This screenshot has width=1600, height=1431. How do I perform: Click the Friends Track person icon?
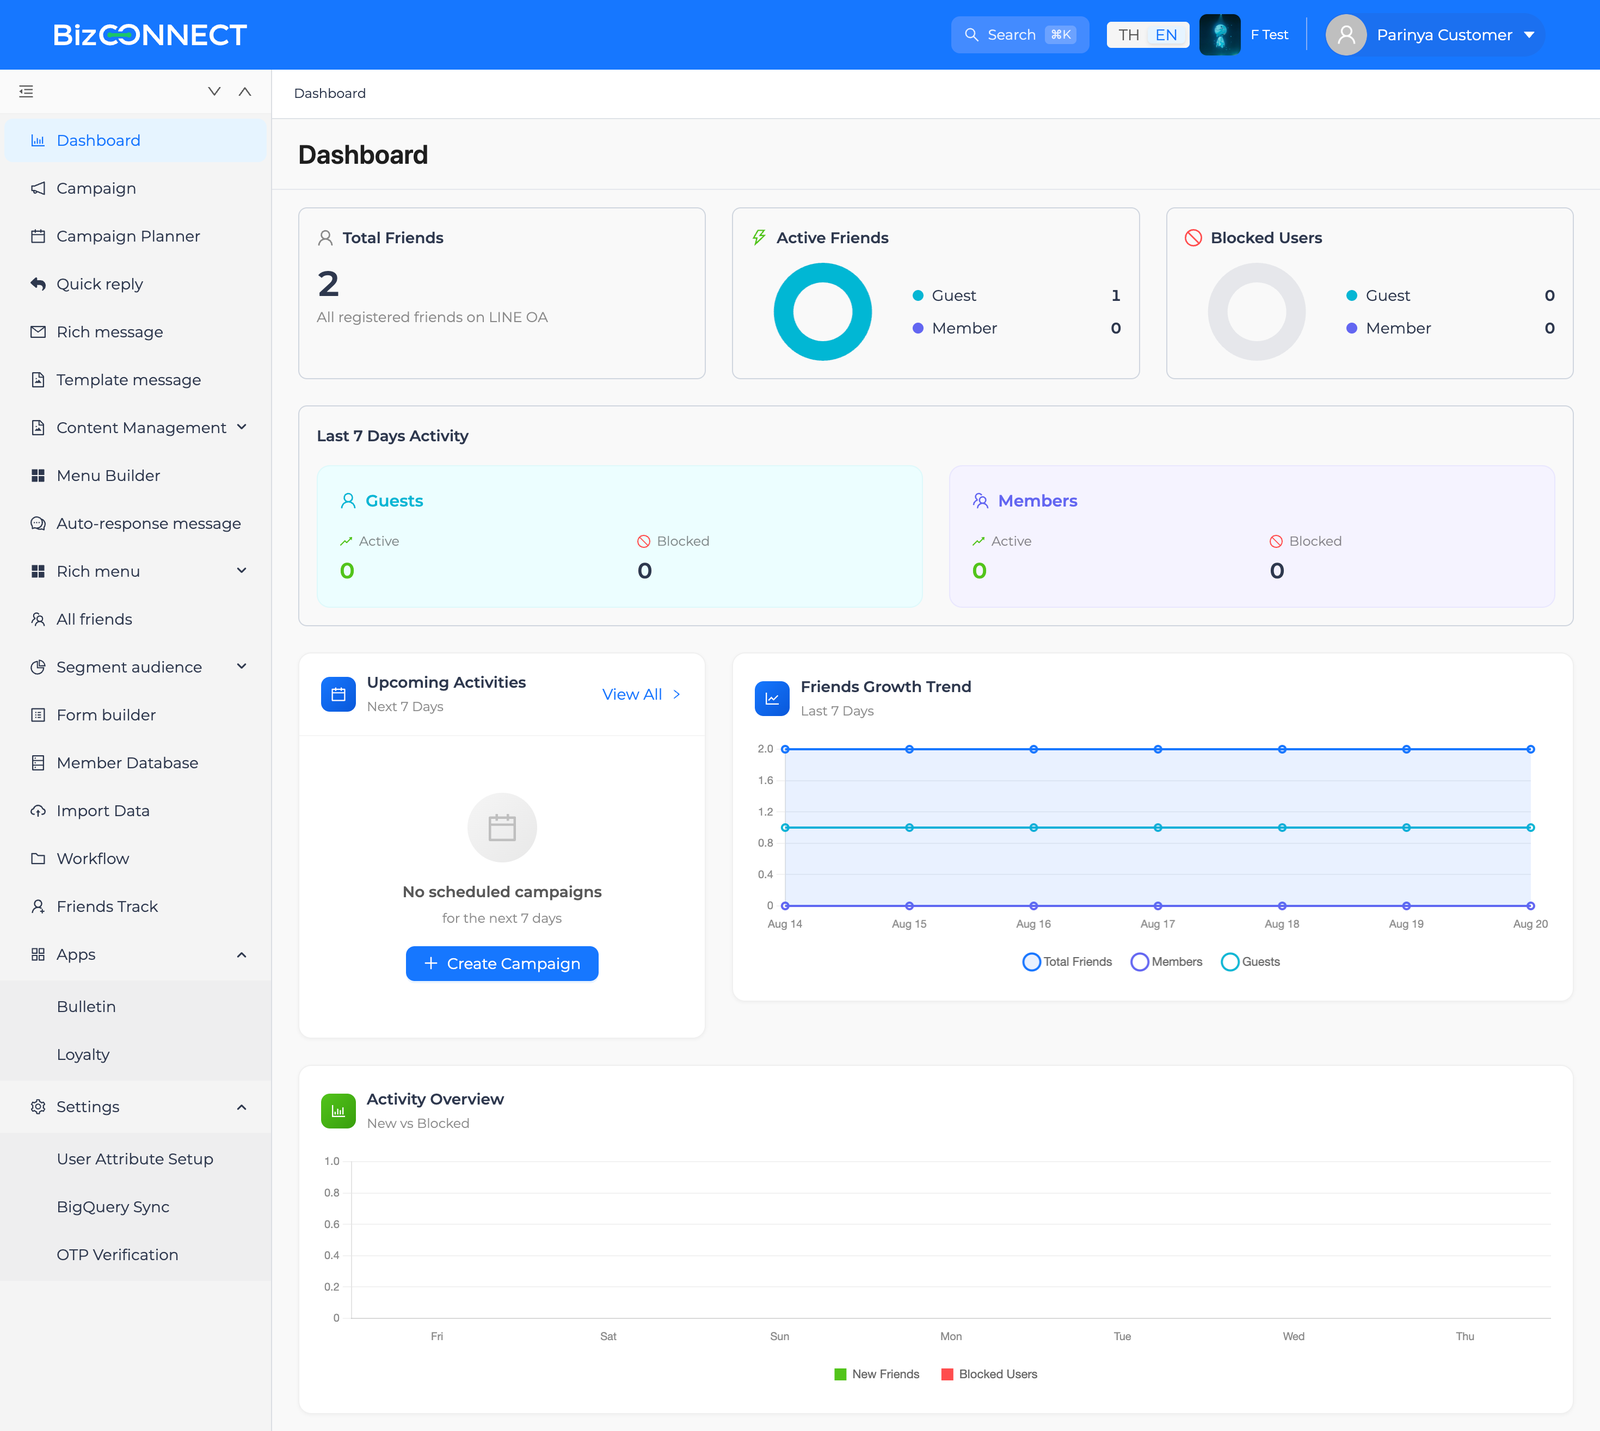coord(38,907)
